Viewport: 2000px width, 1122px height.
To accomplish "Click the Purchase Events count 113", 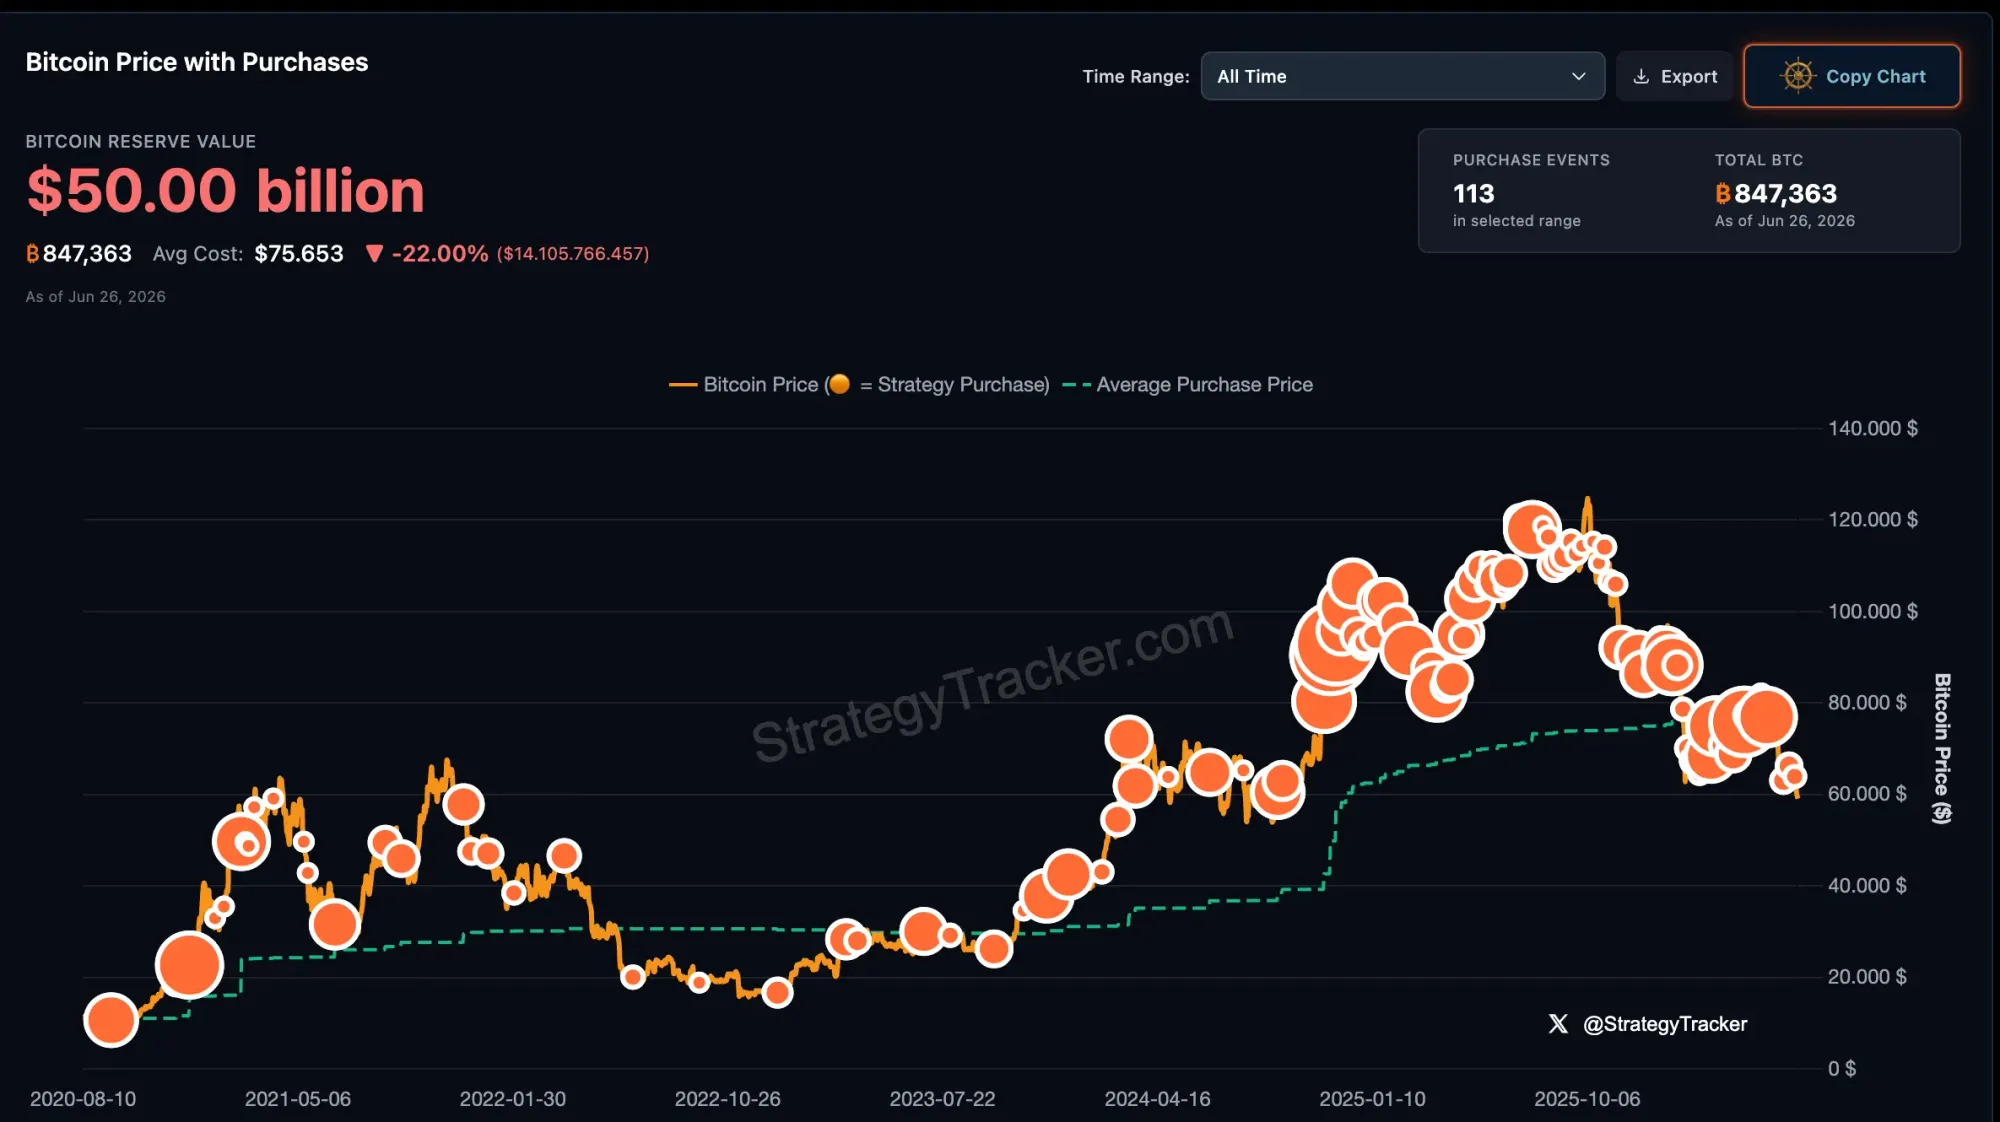I will (x=1474, y=193).
